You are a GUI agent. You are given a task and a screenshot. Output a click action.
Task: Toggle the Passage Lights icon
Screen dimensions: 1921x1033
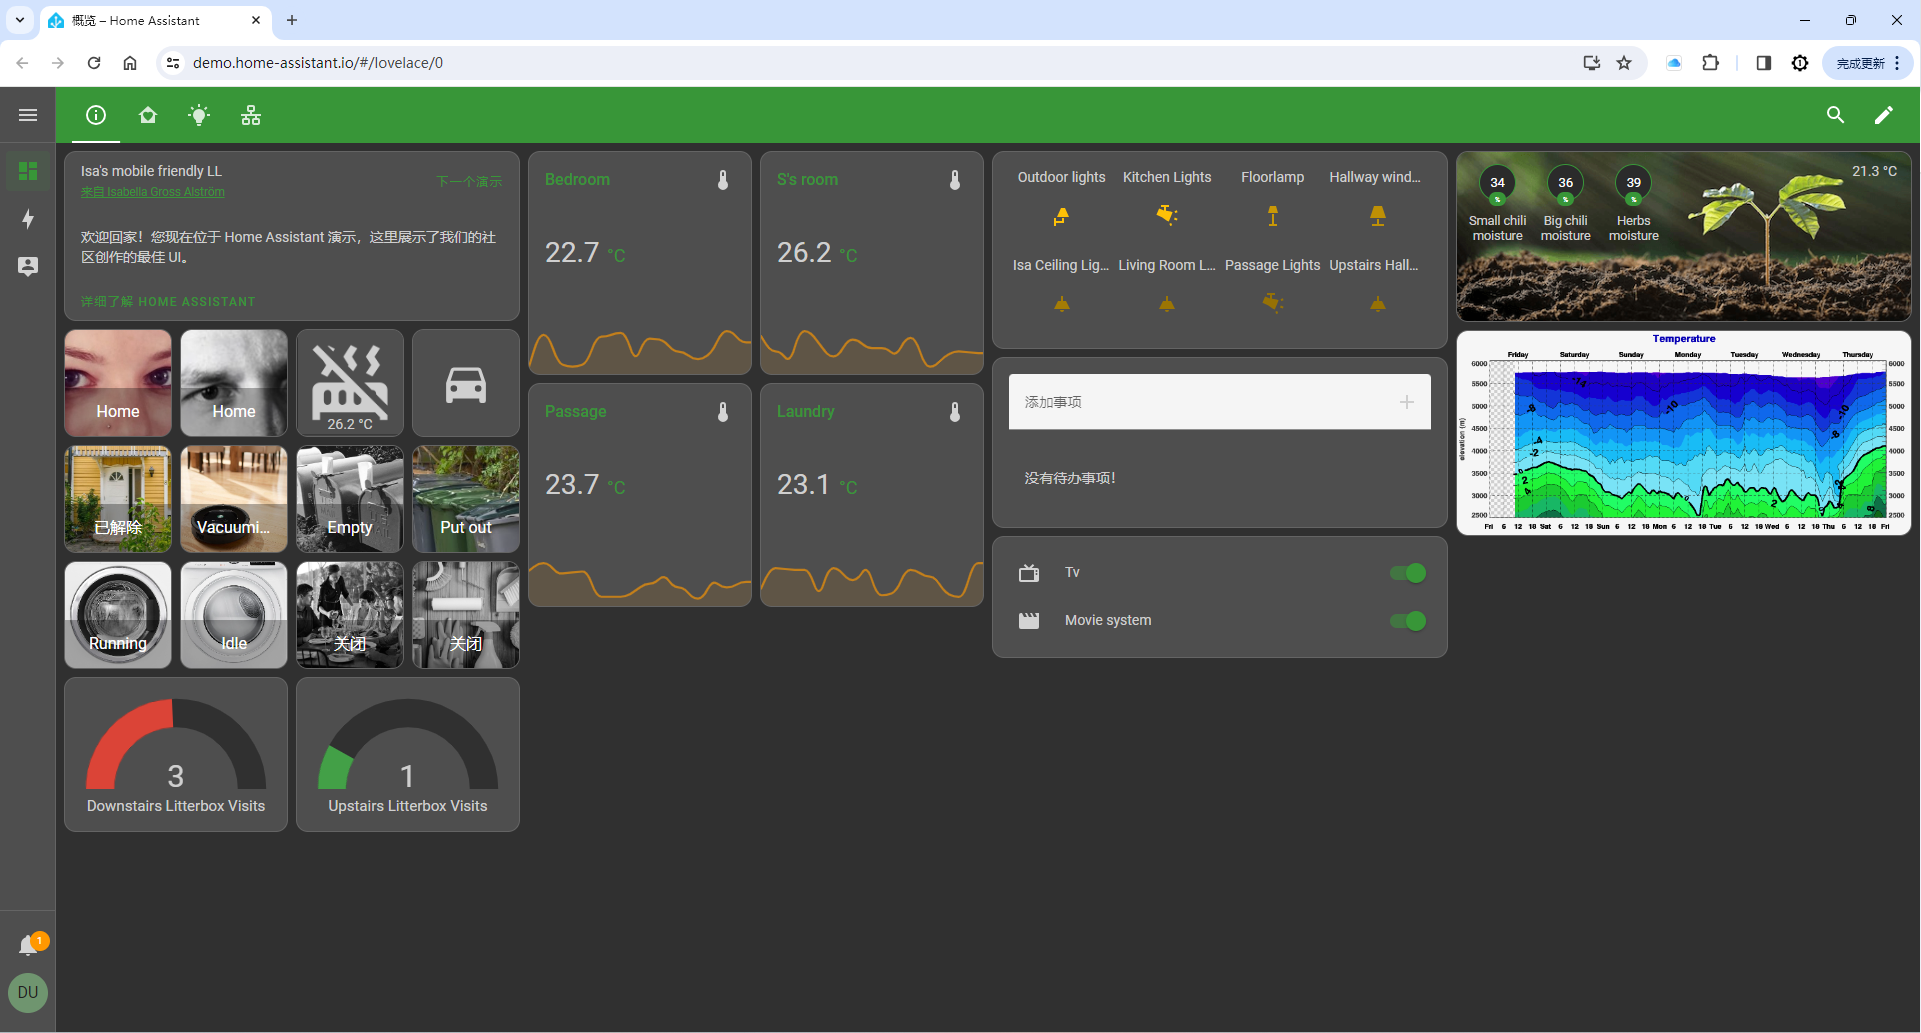pyautogui.click(x=1273, y=303)
